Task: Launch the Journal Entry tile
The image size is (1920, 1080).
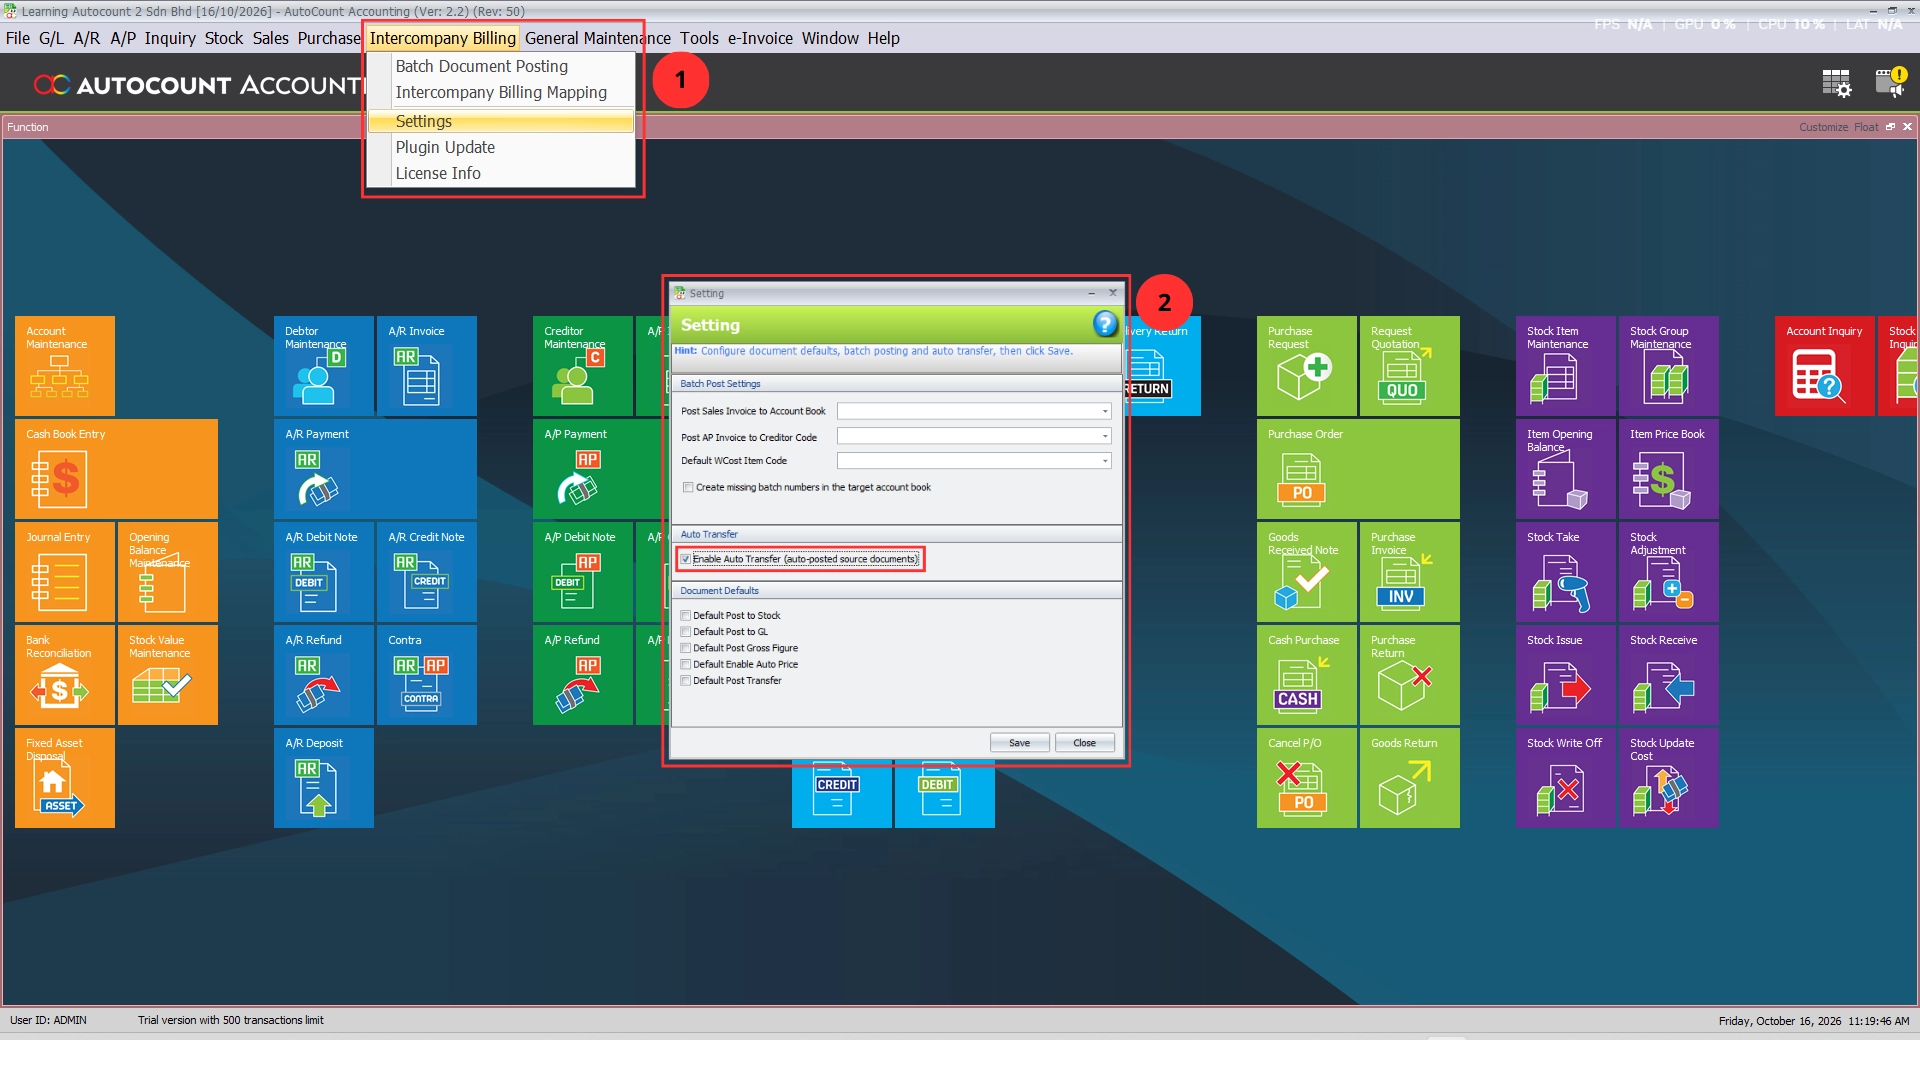Action: point(65,572)
